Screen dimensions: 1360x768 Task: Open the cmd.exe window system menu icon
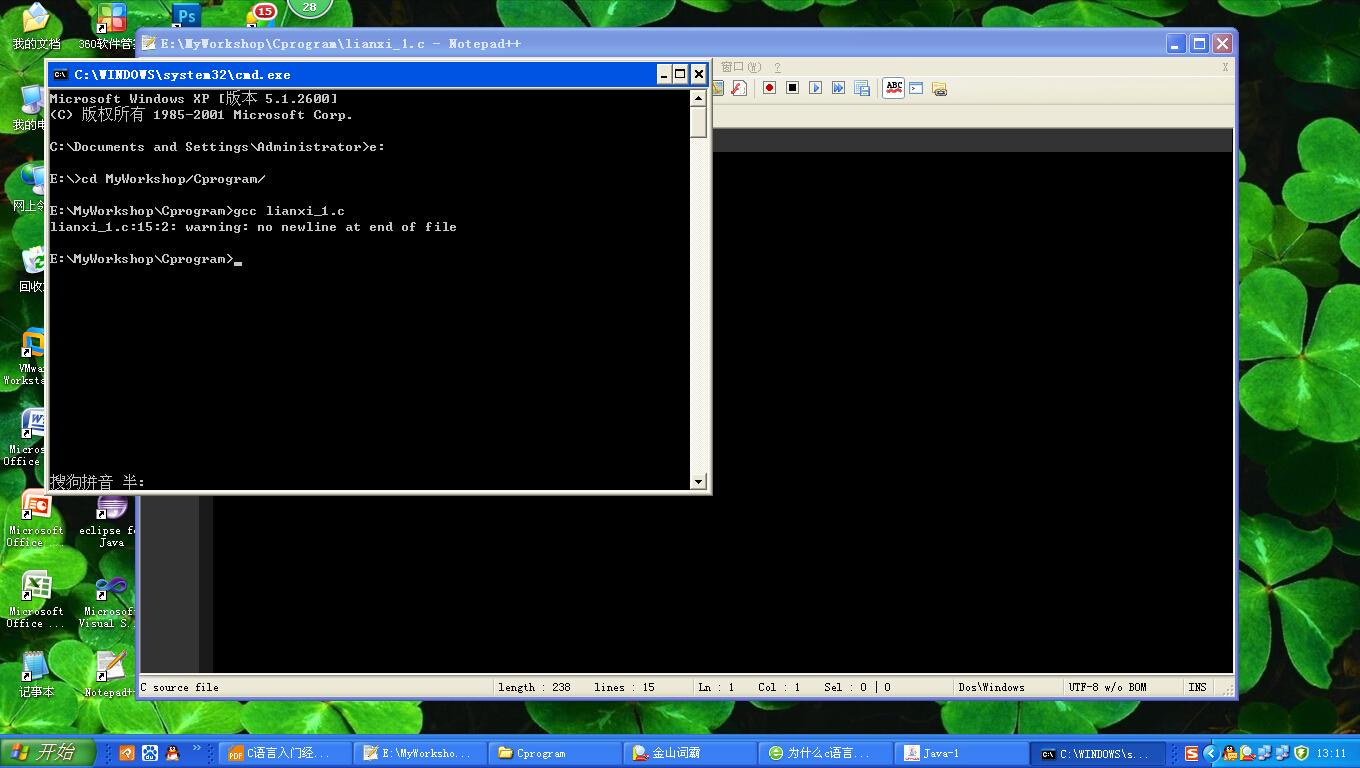(60, 74)
